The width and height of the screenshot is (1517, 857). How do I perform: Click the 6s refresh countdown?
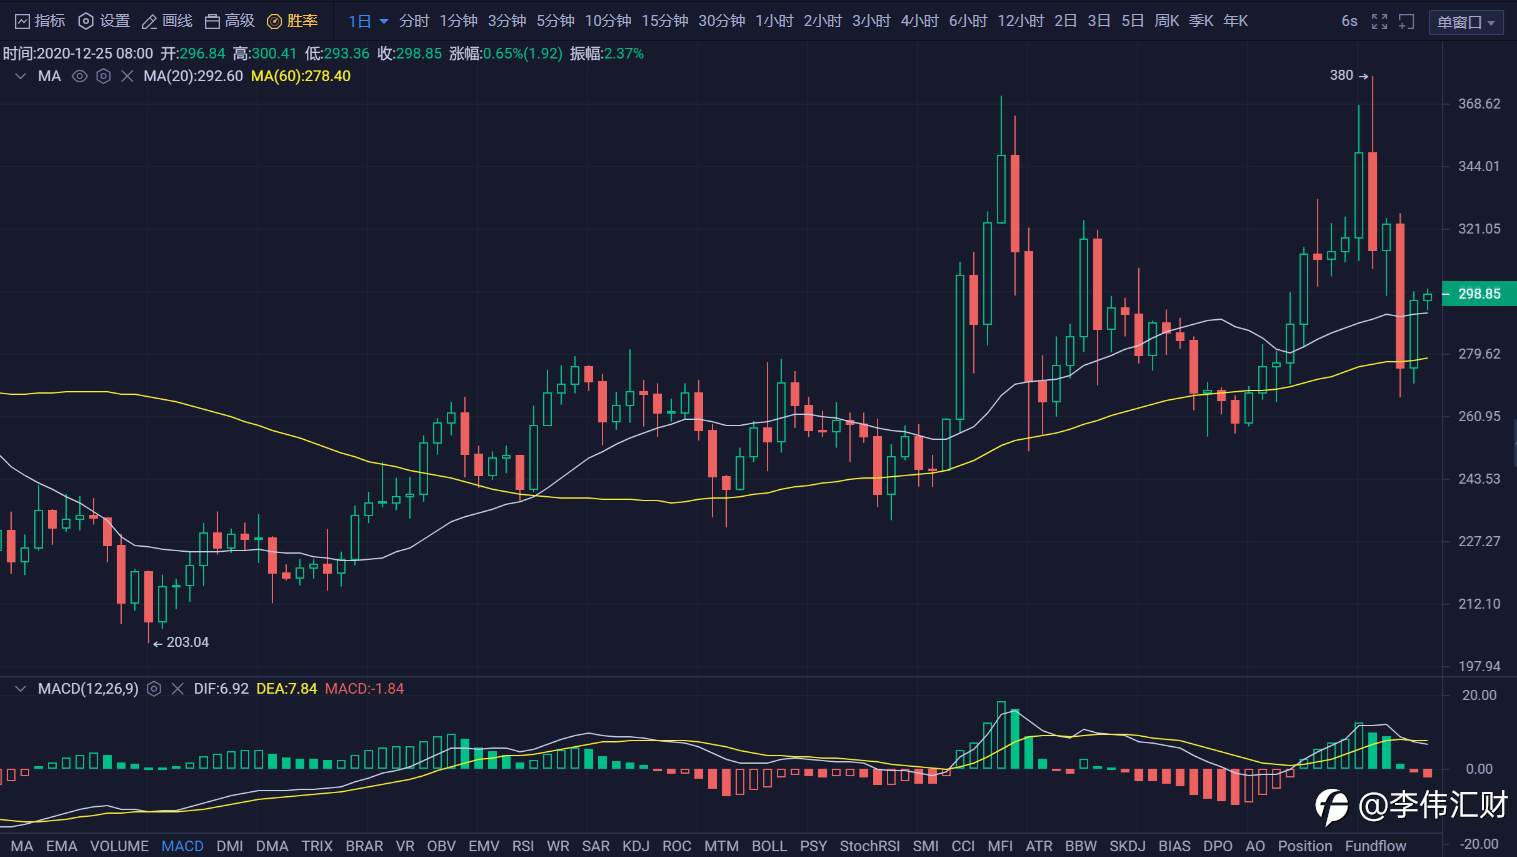1350,21
